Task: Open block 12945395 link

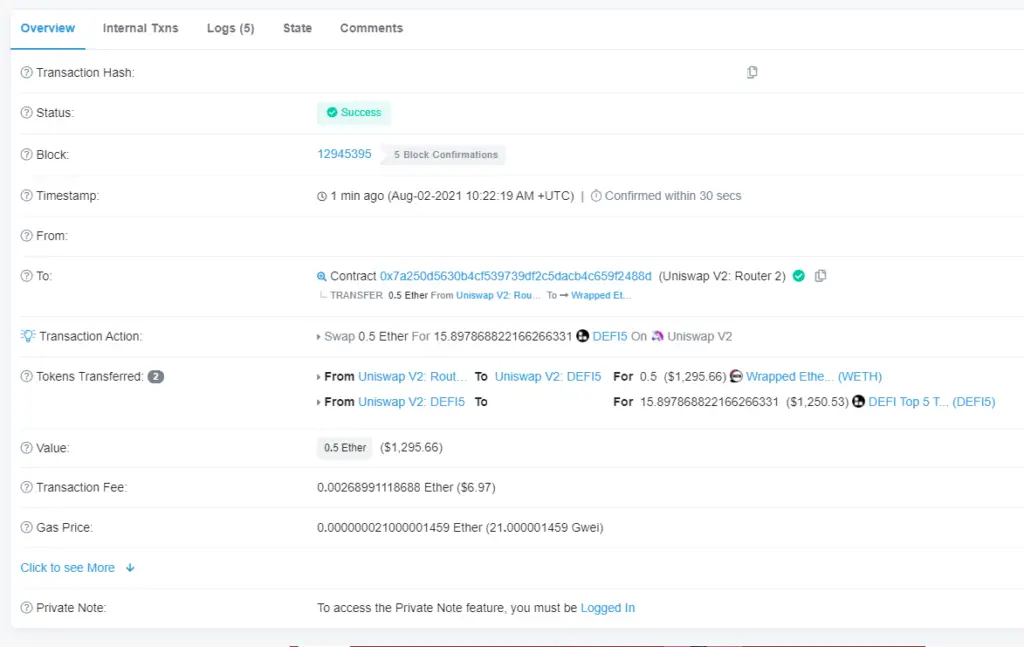Action: click(x=344, y=154)
